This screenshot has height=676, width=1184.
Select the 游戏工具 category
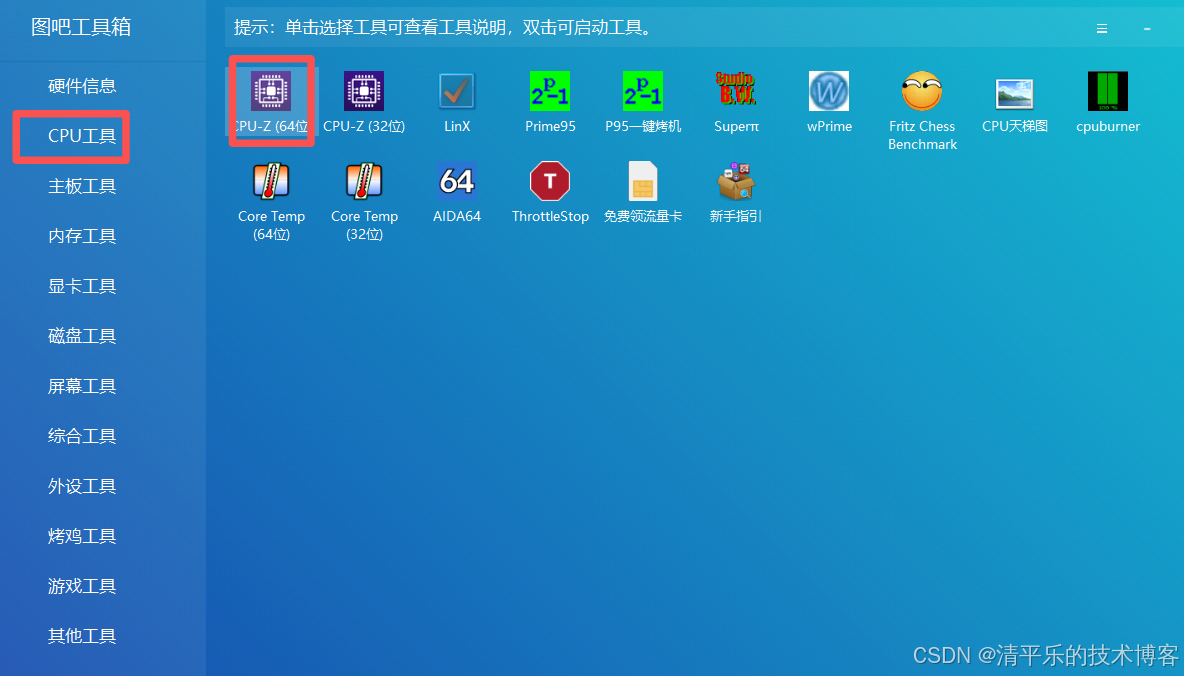tap(82, 586)
